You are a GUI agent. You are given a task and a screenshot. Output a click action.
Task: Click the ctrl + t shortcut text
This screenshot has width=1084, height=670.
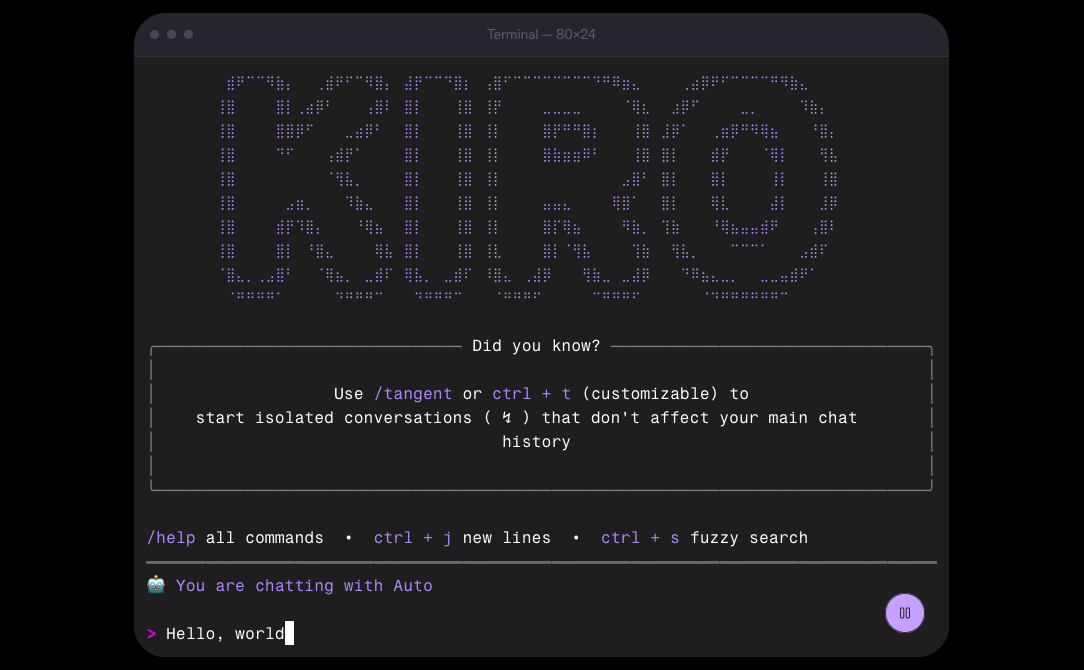[x=531, y=394]
